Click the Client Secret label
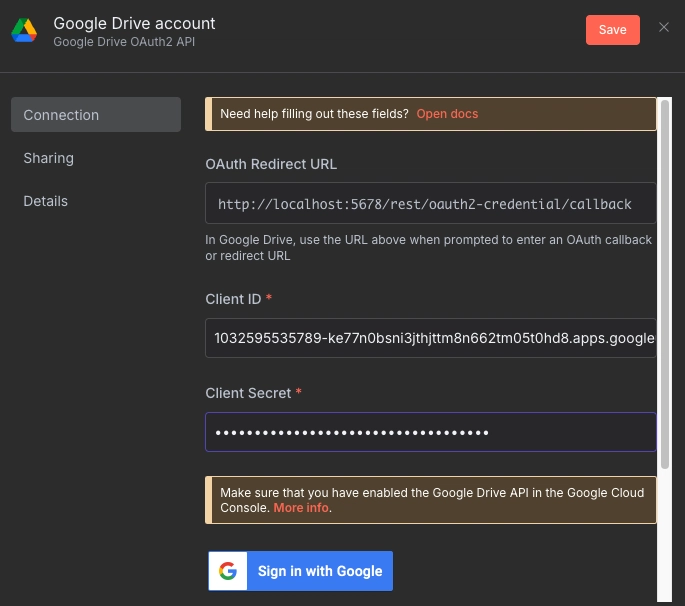This screenshot has height=606, width=685. pos(248,393)
